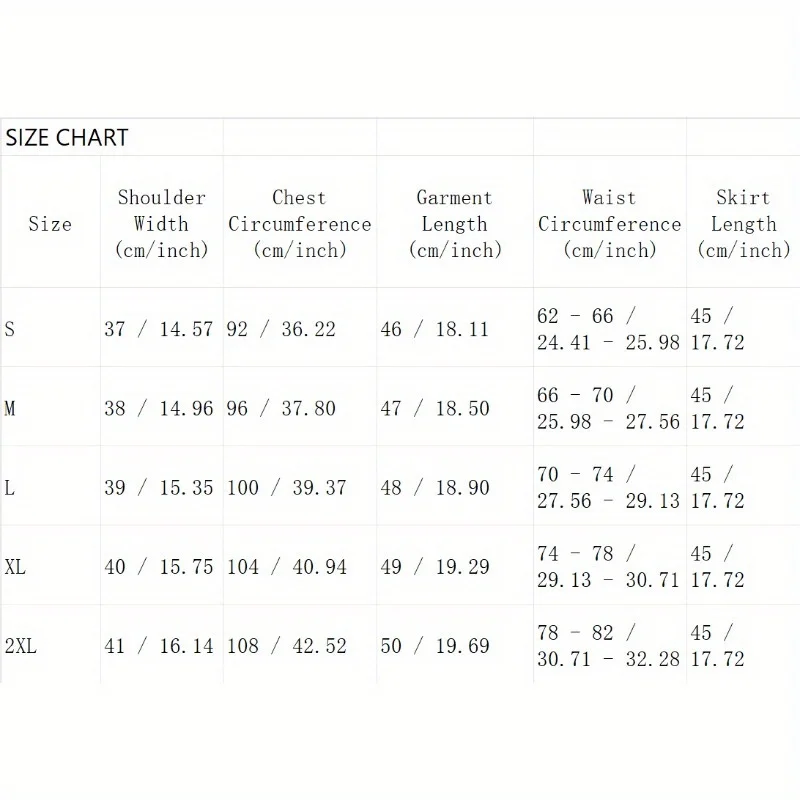Click the 37 / 14.57 shoulder width cell

click(158, 329)
